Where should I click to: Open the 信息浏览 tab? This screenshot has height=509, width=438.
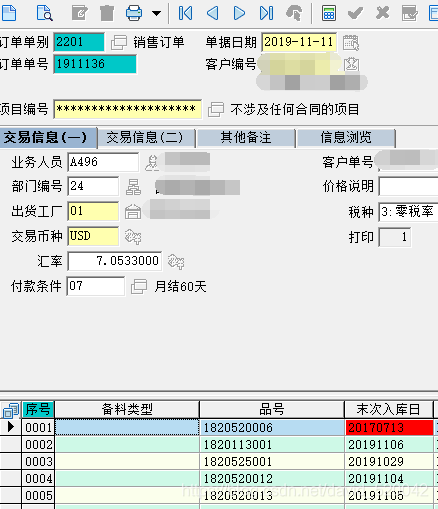[346, 138]
